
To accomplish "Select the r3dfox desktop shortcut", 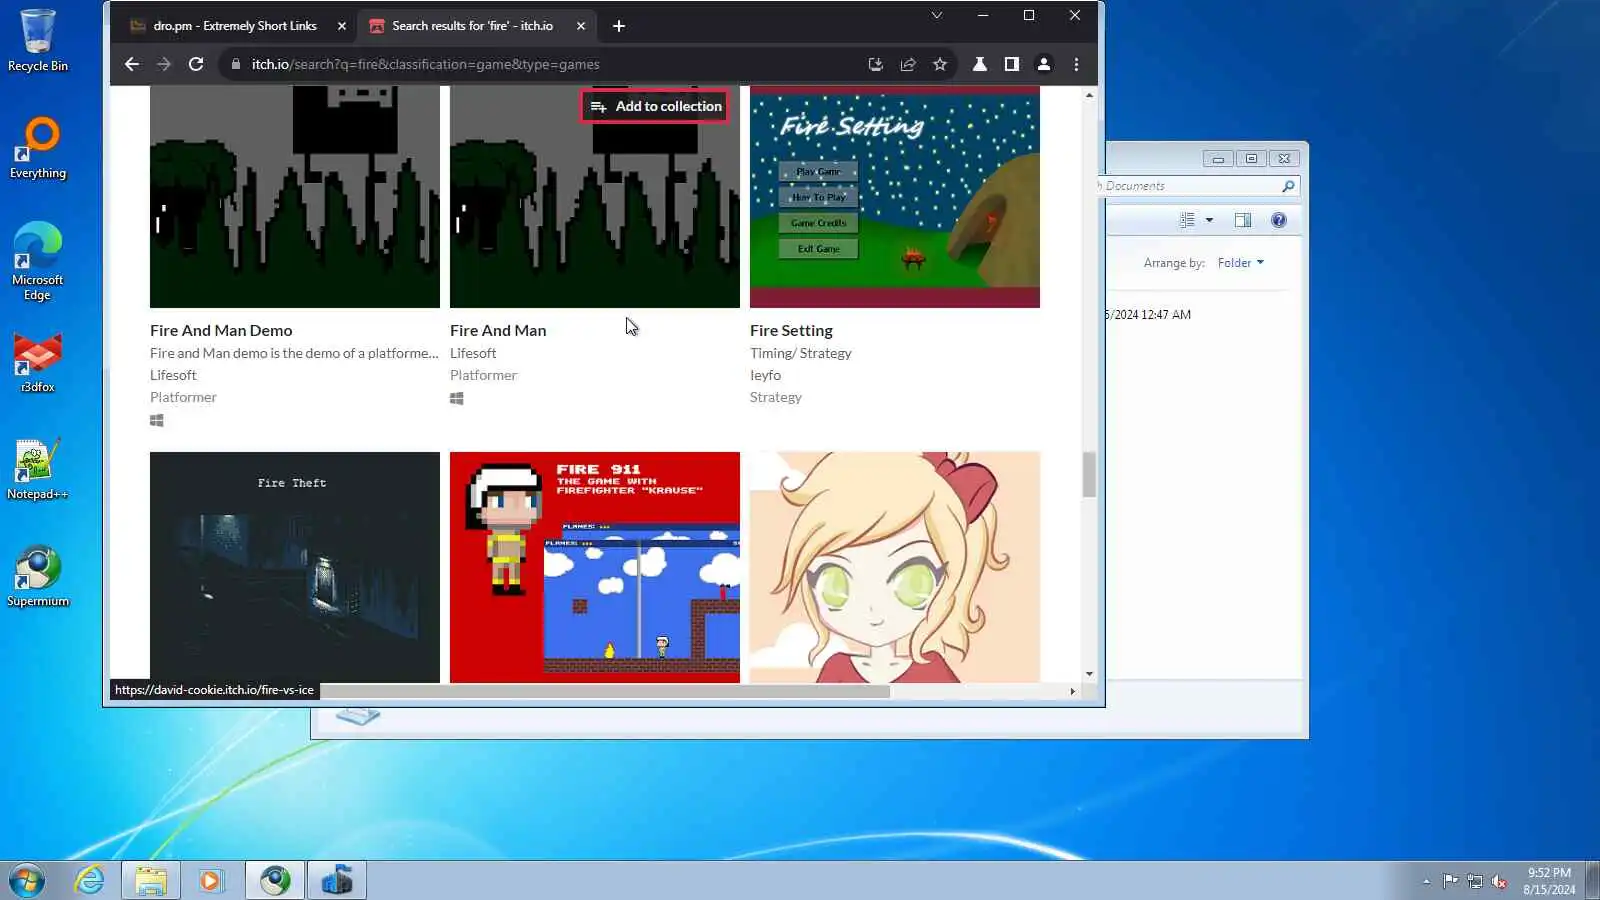I will pos(38,362).
